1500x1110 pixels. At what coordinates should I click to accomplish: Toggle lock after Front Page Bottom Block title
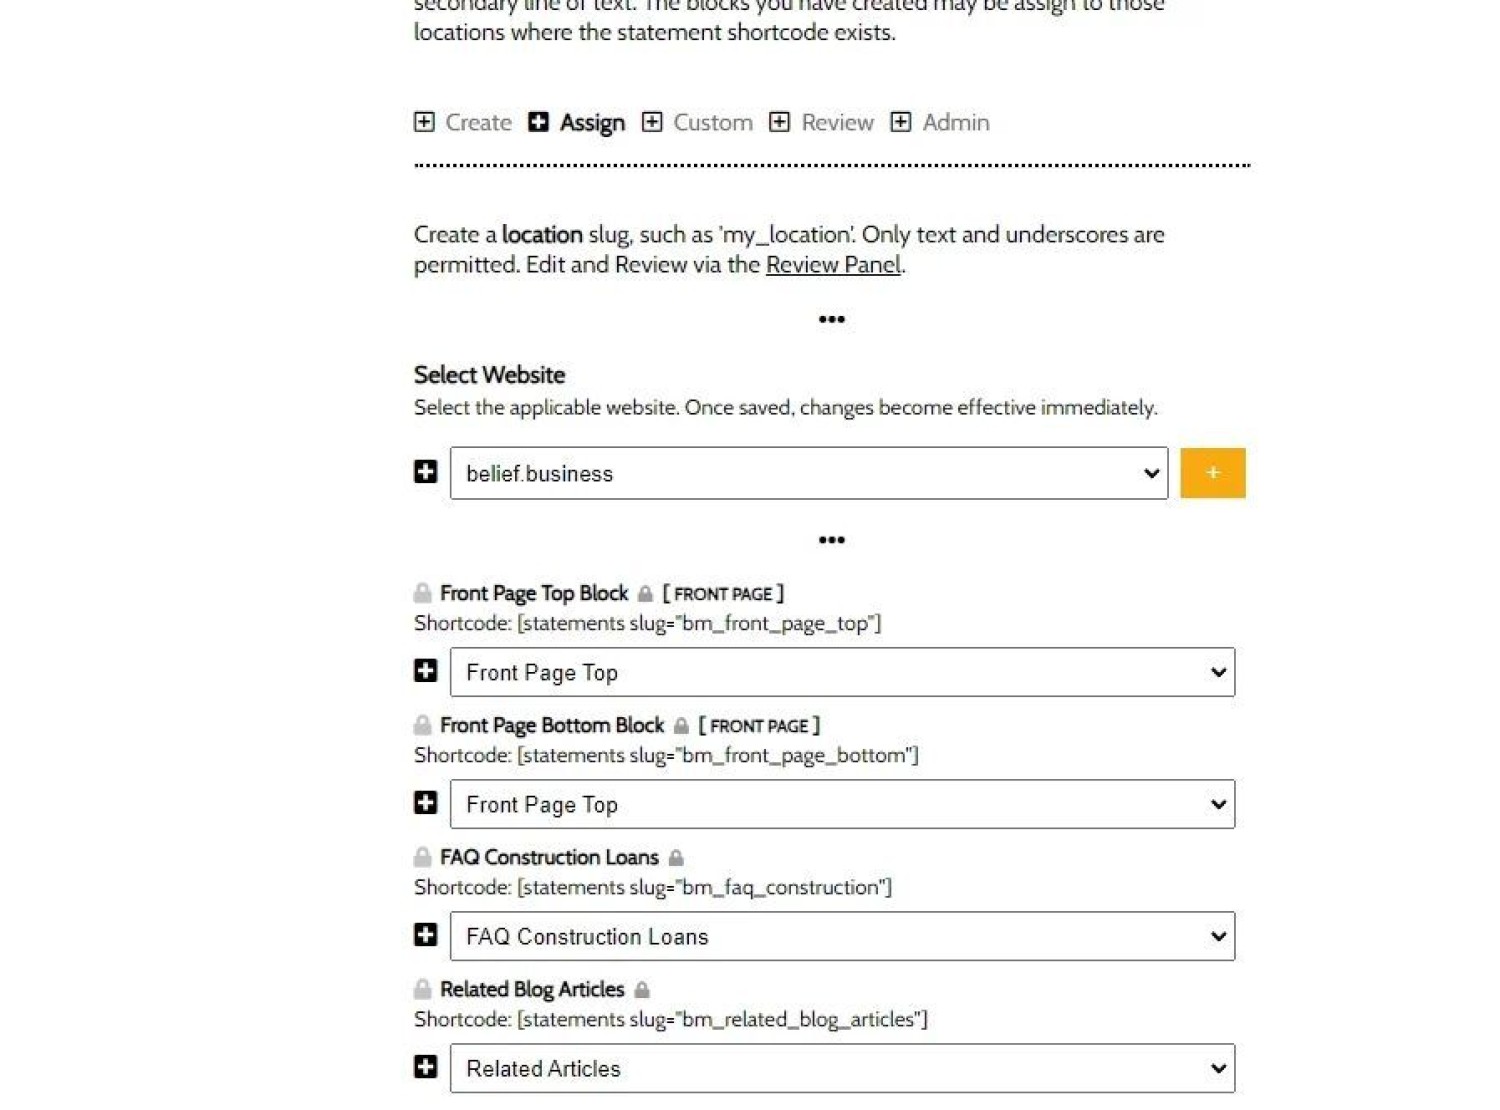(681, 726)
